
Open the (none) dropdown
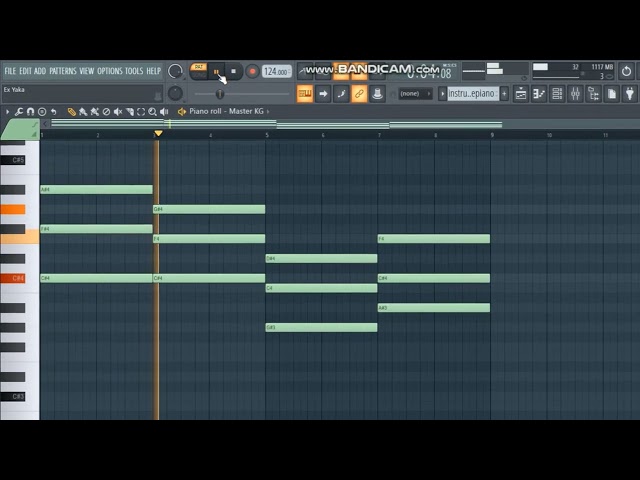click(415, 94)
